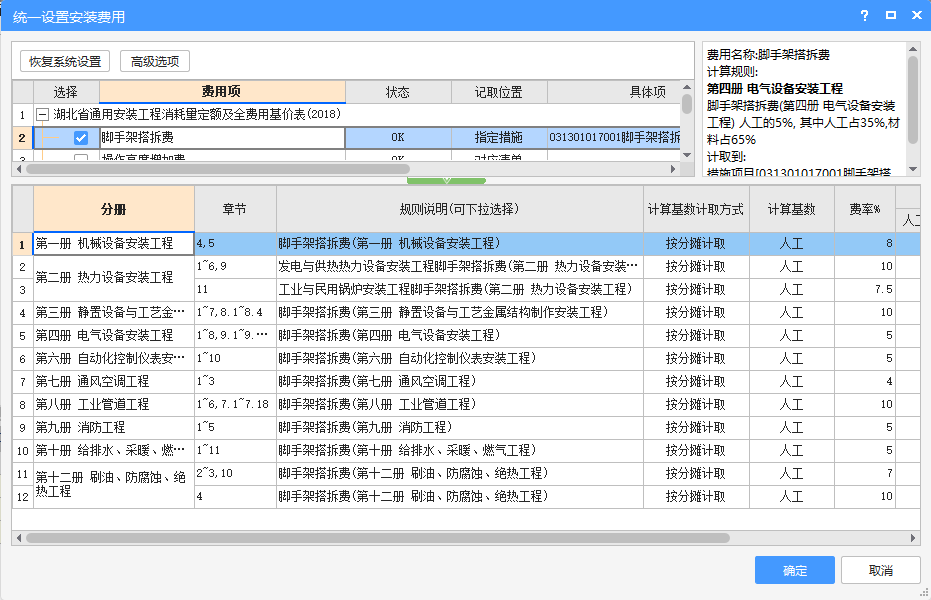Click the lower table horizontal scrollbar
Image resolution: width=931 pixels, height=600 pixels.
pyautogui.click(x=378, y=538)
